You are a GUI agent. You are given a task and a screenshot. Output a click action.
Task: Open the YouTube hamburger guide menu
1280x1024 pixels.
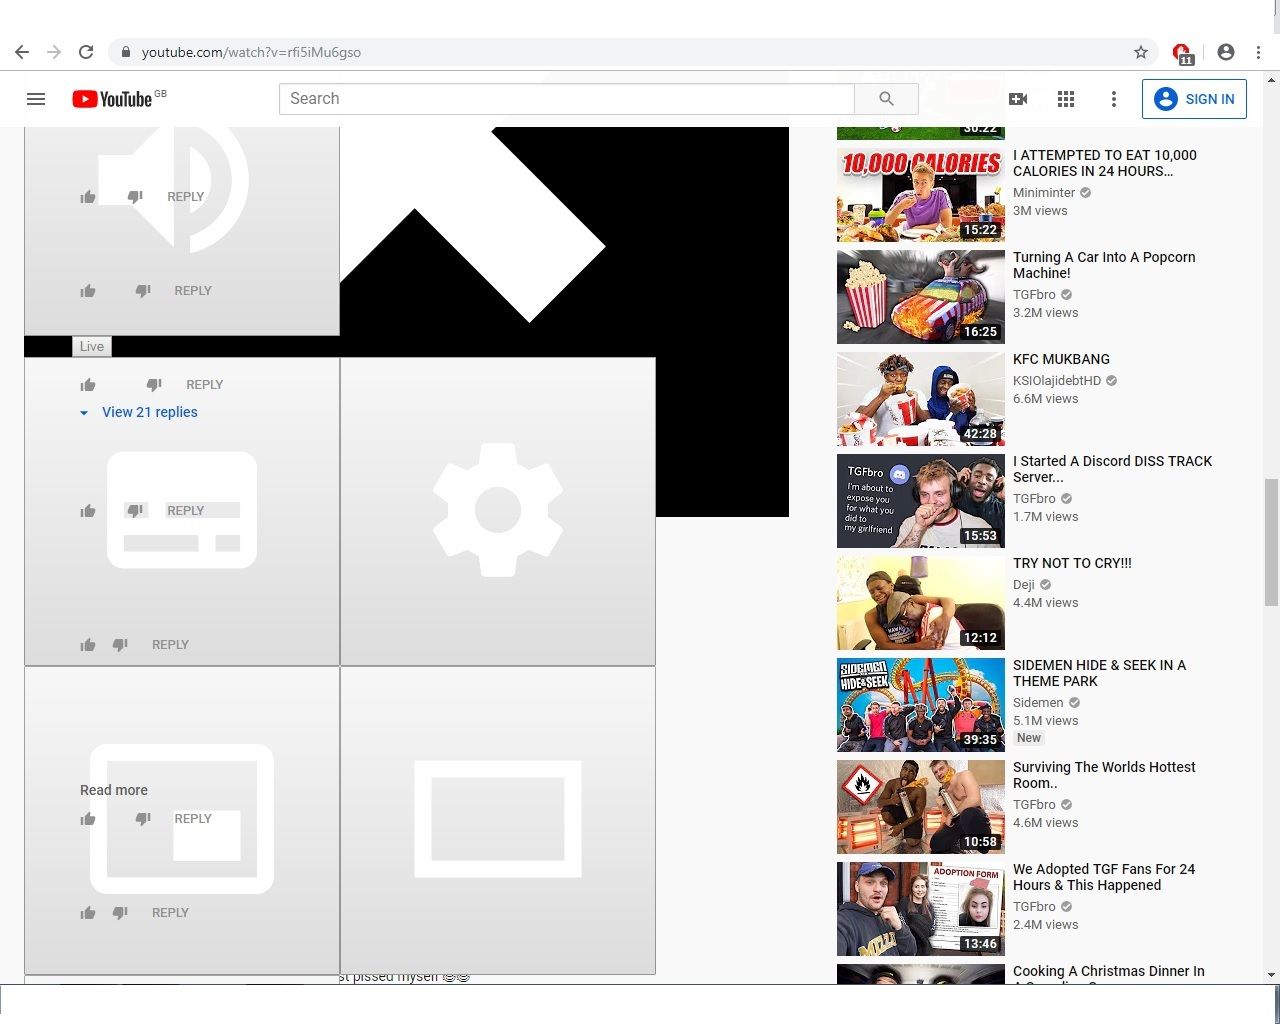coord(36,99)
